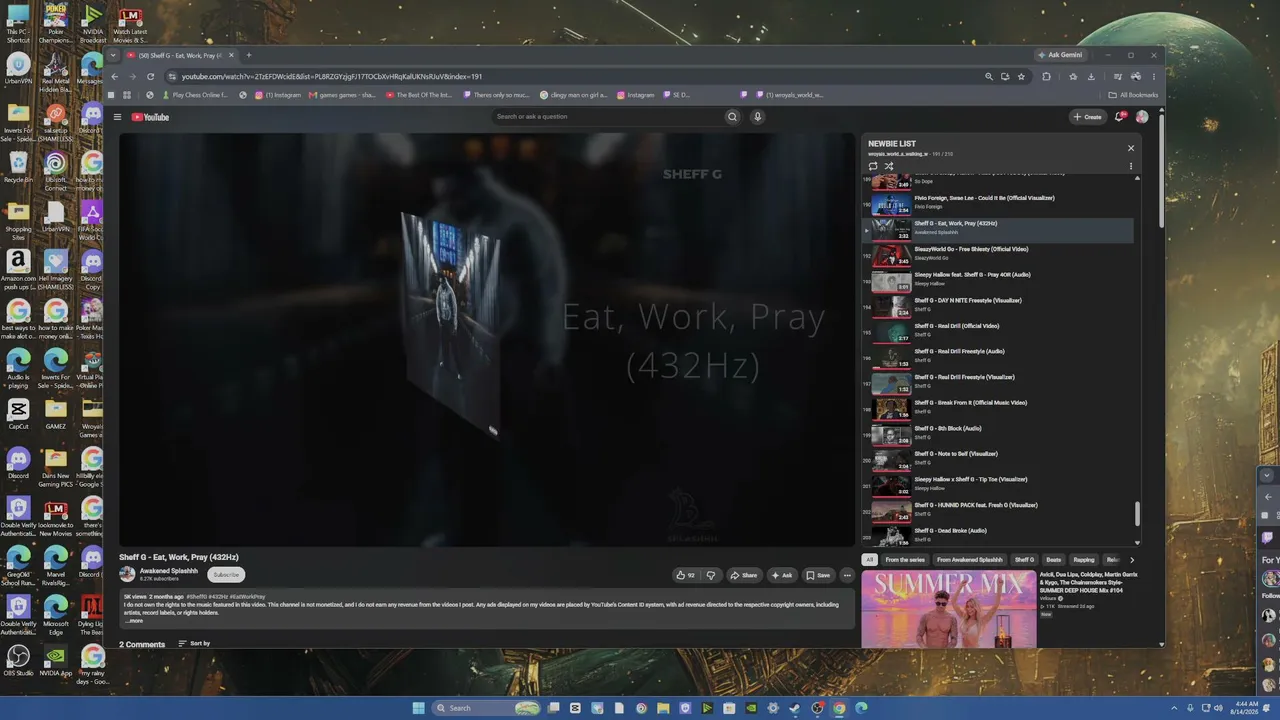Open Recycle Bin on desktop
Viewport: 1280px width, 720px height.
coord(18,166)
